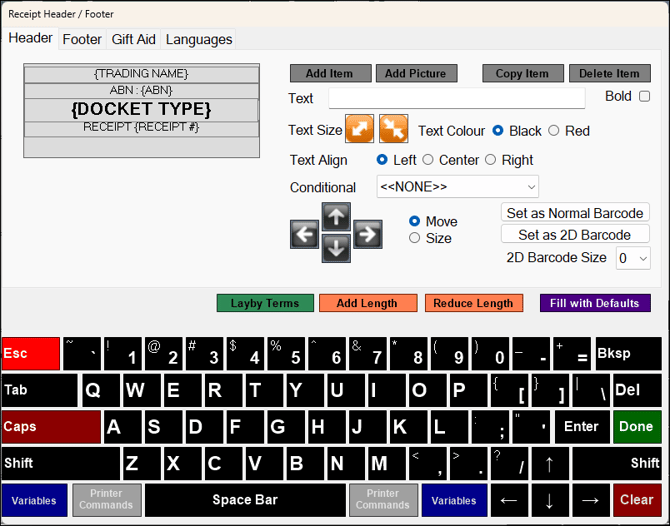
Task: Click into the Text input field
Action: click(457, 98)
